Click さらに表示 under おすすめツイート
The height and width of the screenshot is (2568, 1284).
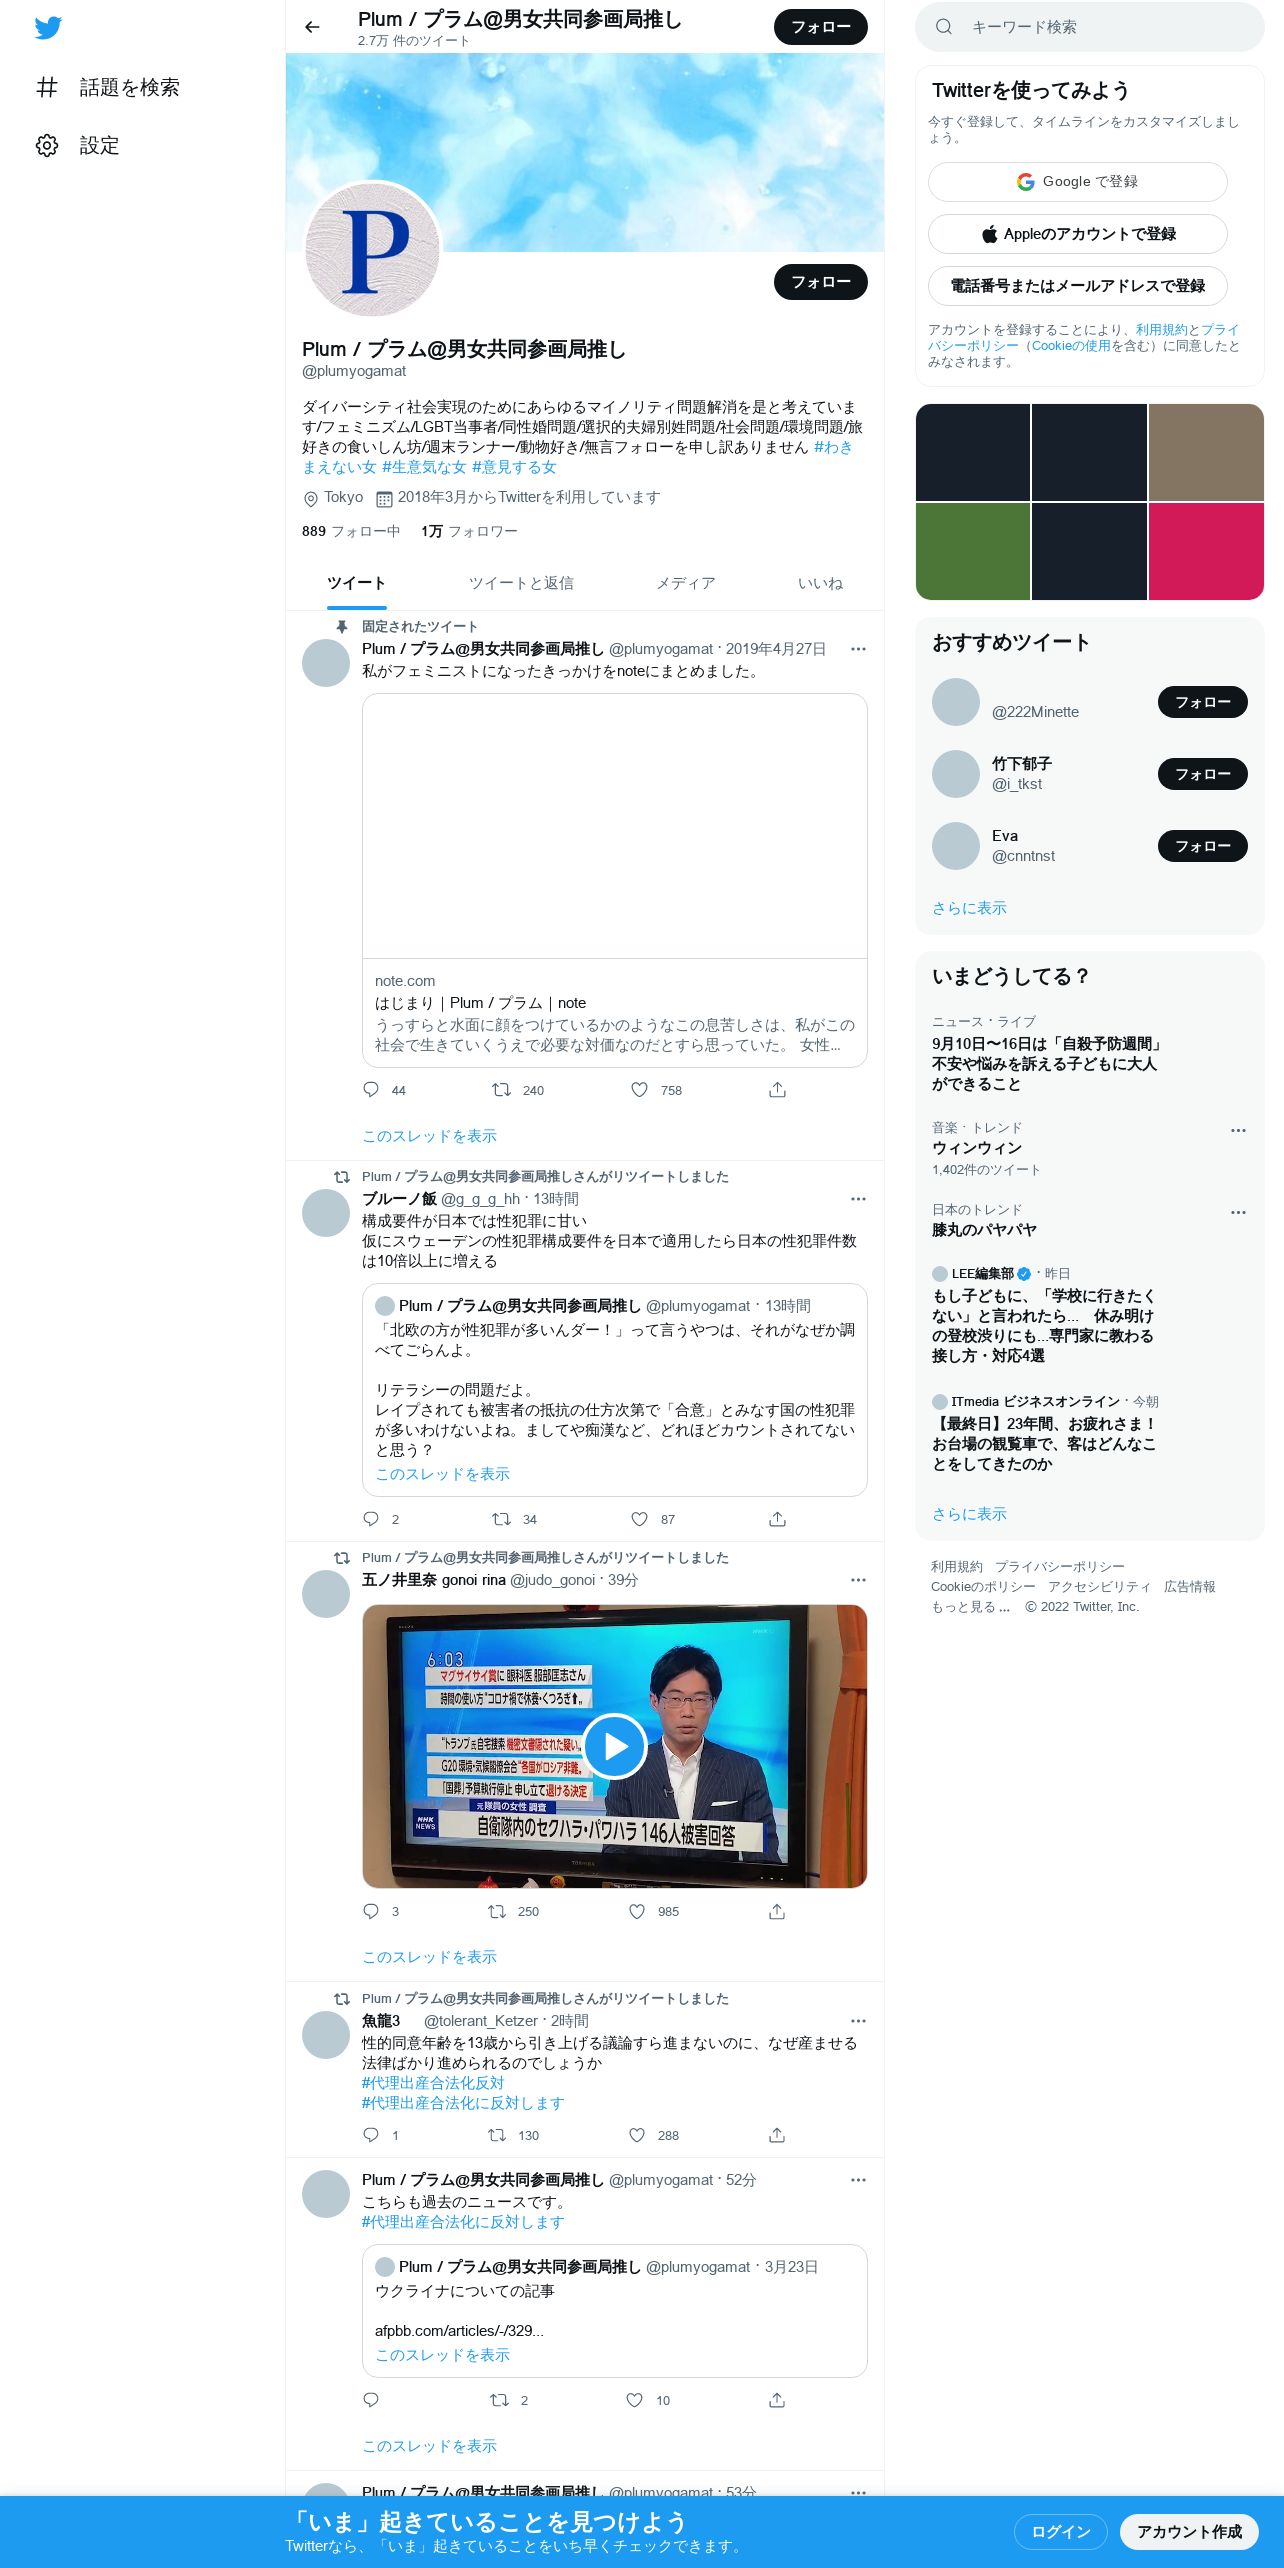point(969,908)
